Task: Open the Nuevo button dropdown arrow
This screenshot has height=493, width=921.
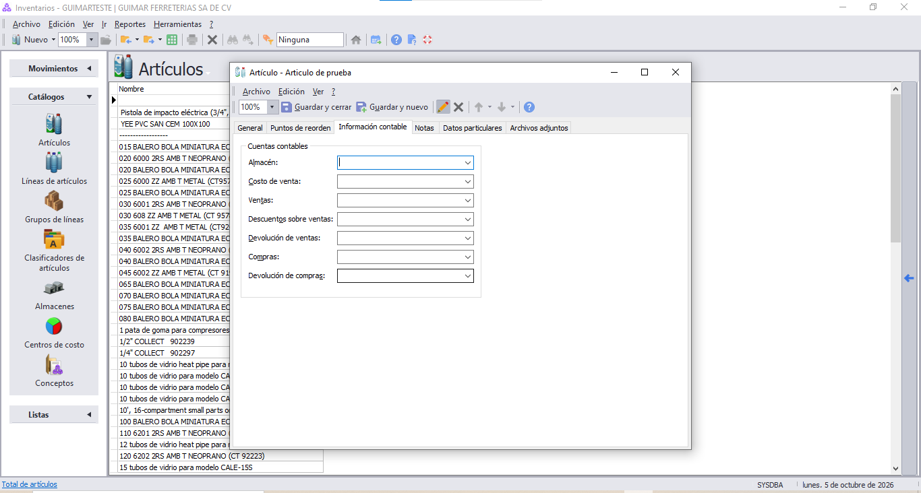Action: coord(53,40)
